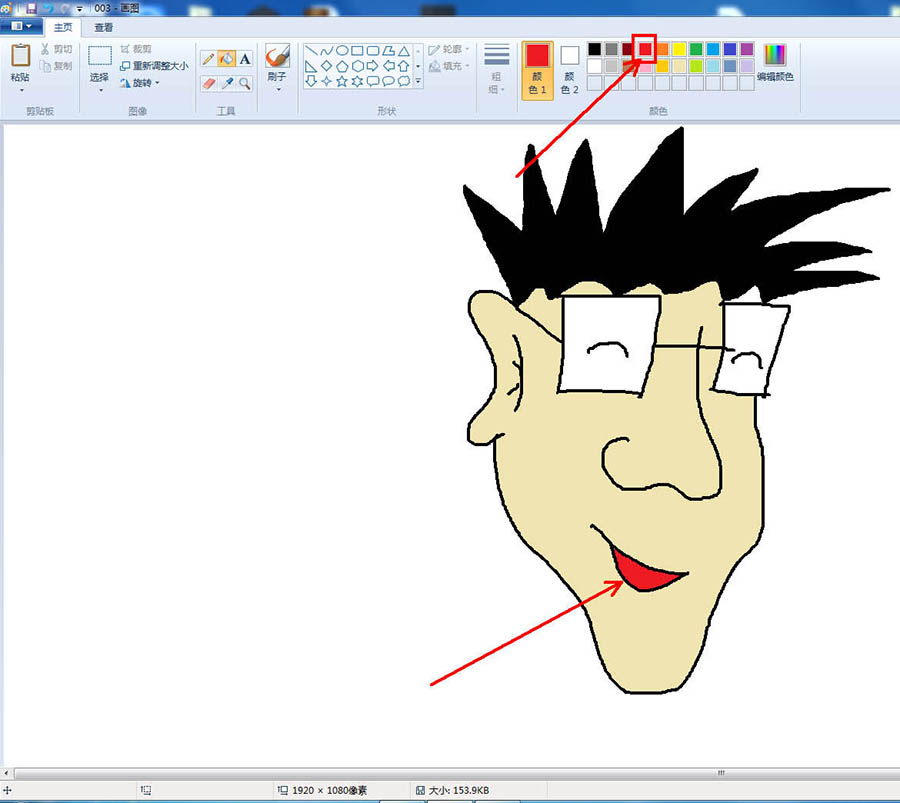Select the Text tool (A icon)
Viewport: 900px width, 803px height.
pos(245,59)
